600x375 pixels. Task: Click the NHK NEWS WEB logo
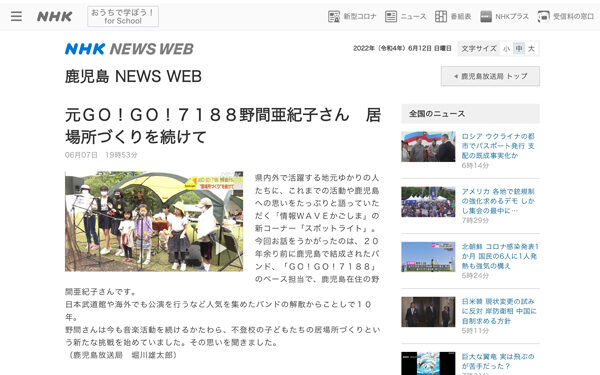129,49
